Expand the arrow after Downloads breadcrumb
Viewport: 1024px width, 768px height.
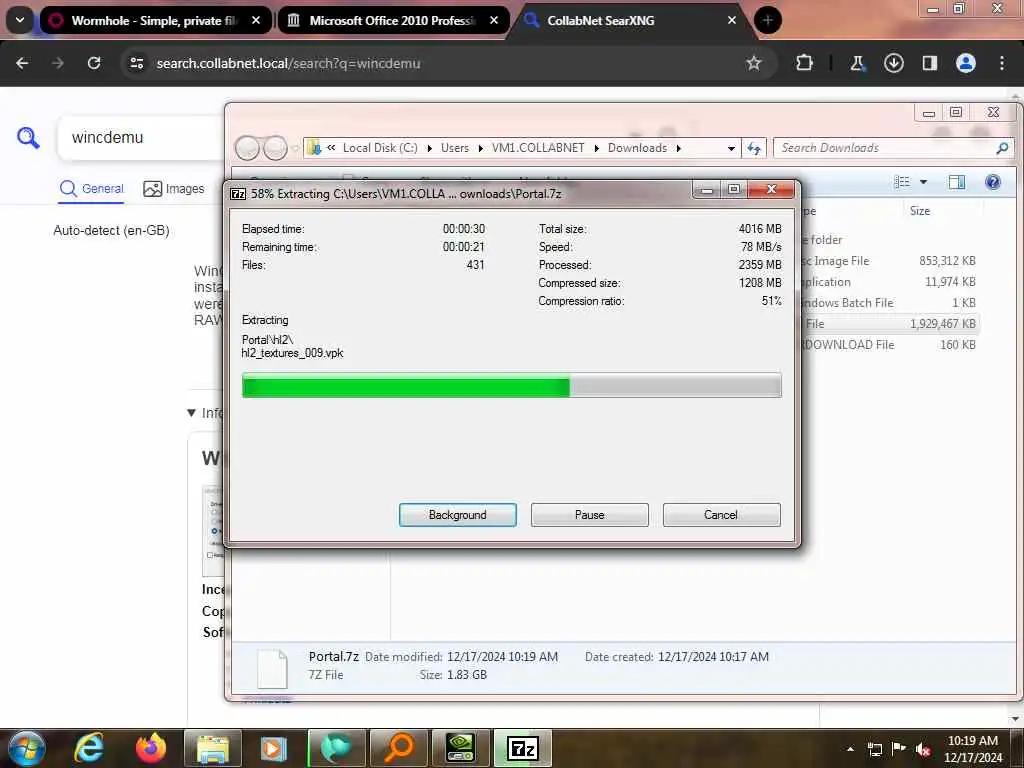679,148
